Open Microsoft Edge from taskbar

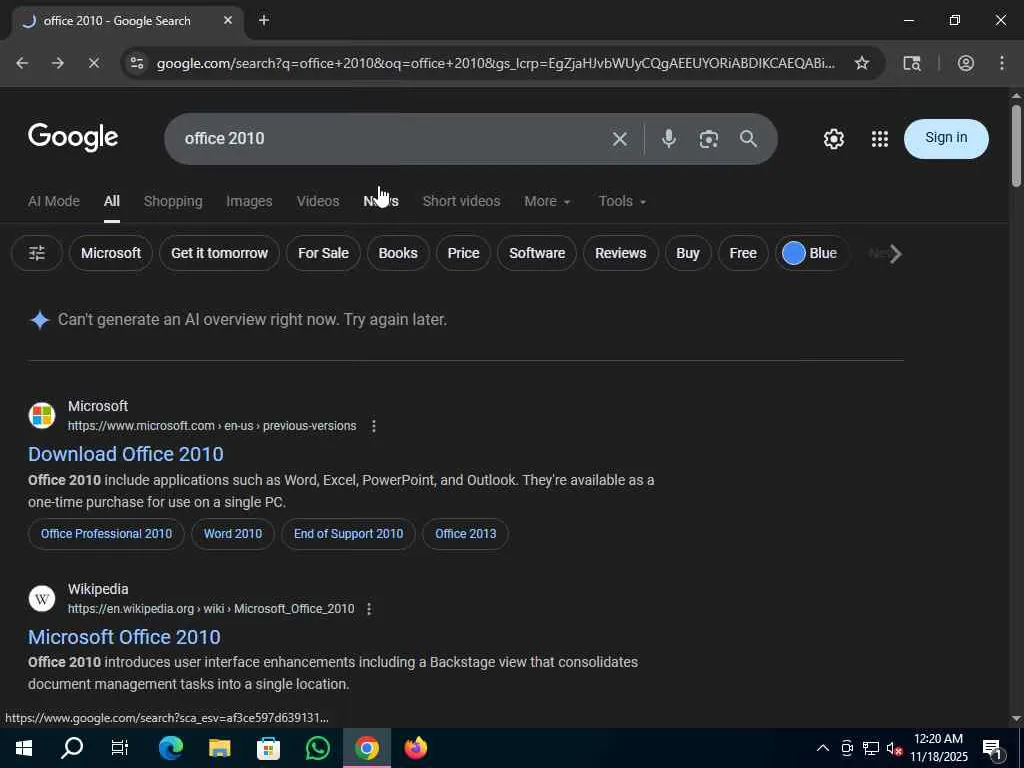[170, 748]
